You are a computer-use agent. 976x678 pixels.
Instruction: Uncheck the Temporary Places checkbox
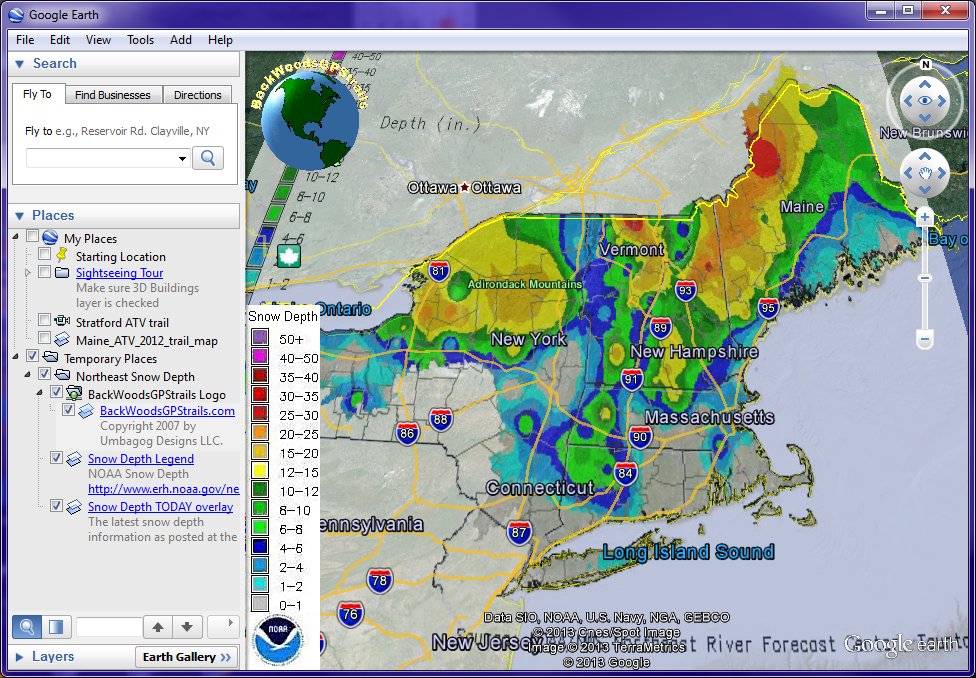[32, 356]
